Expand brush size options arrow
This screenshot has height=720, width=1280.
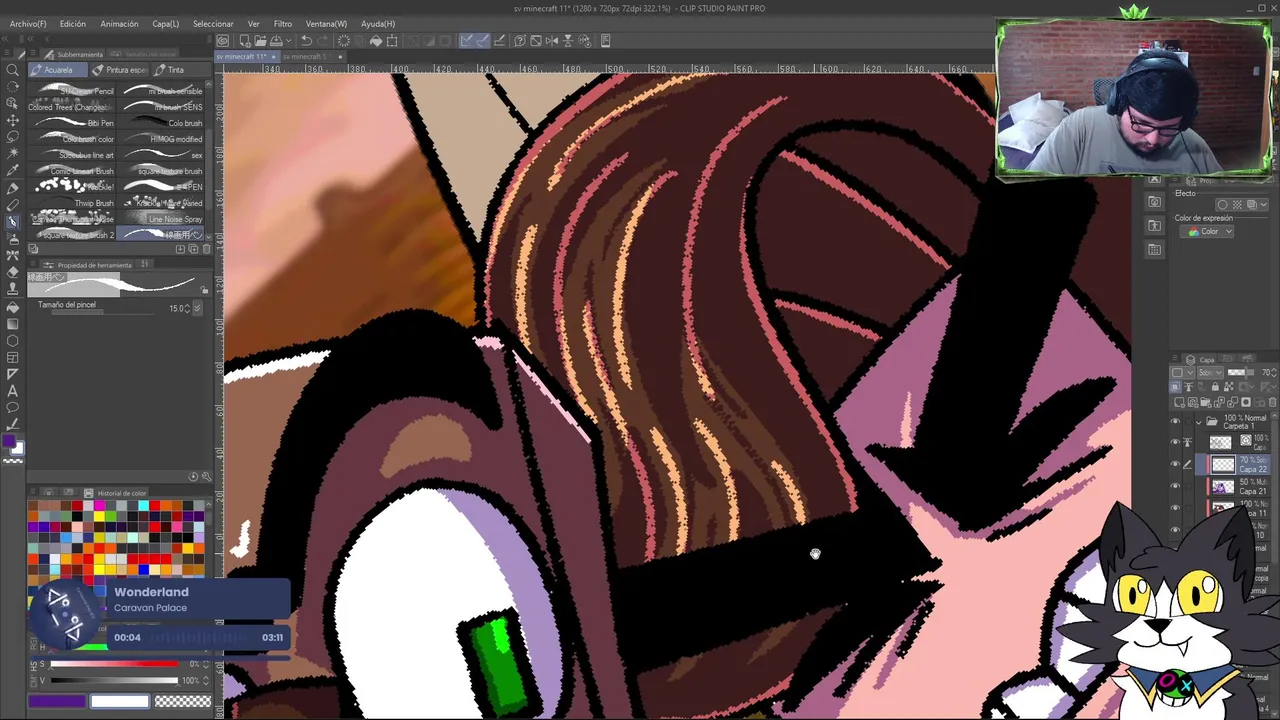click(x=198, y=308)
